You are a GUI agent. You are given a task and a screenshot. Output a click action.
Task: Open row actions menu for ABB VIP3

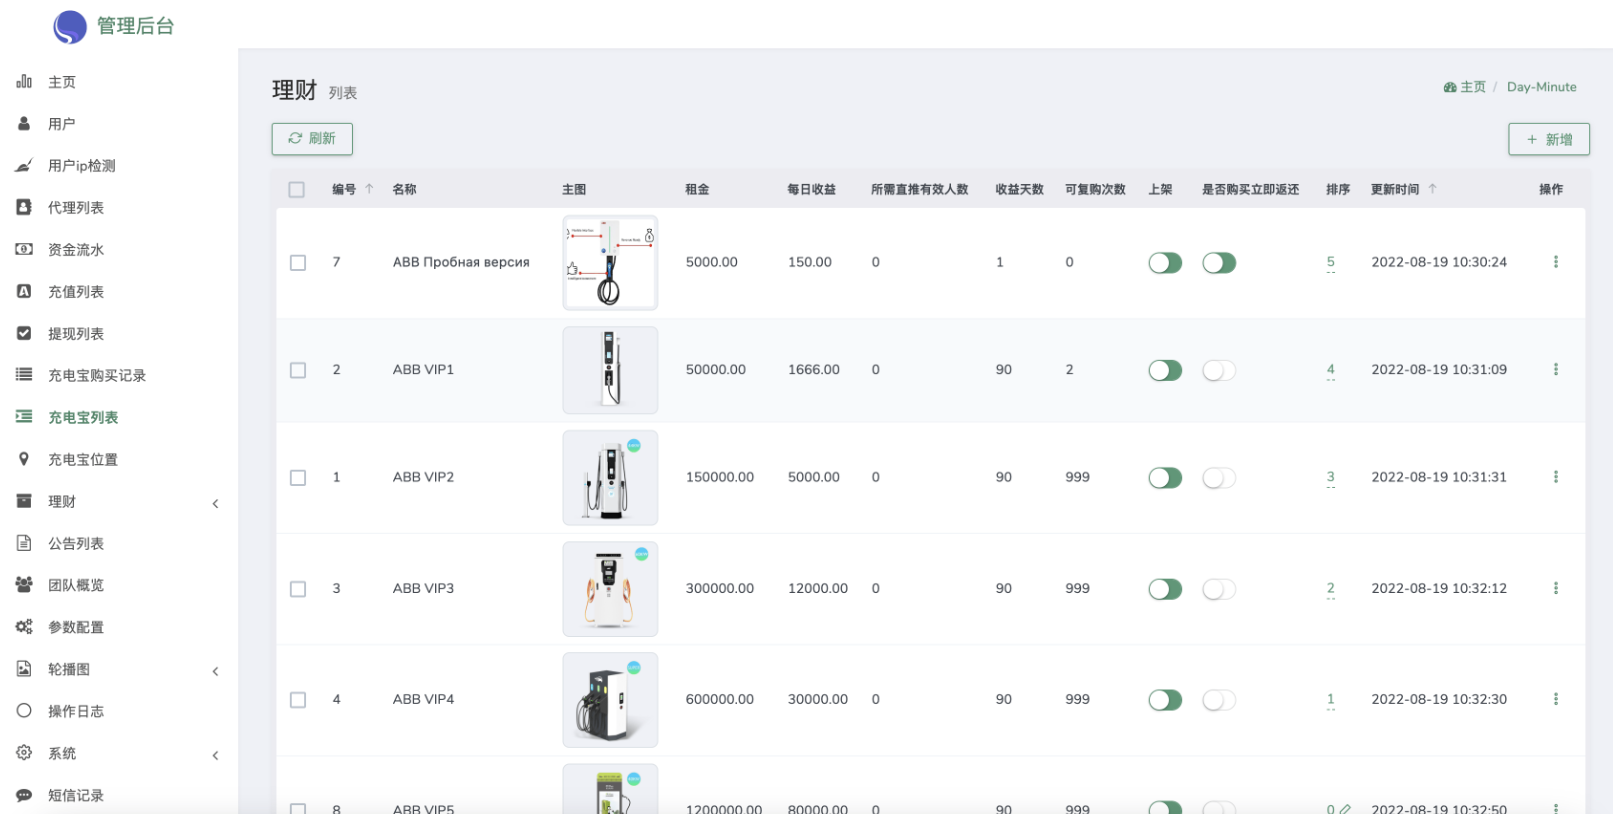click(x=1555, y=588)
